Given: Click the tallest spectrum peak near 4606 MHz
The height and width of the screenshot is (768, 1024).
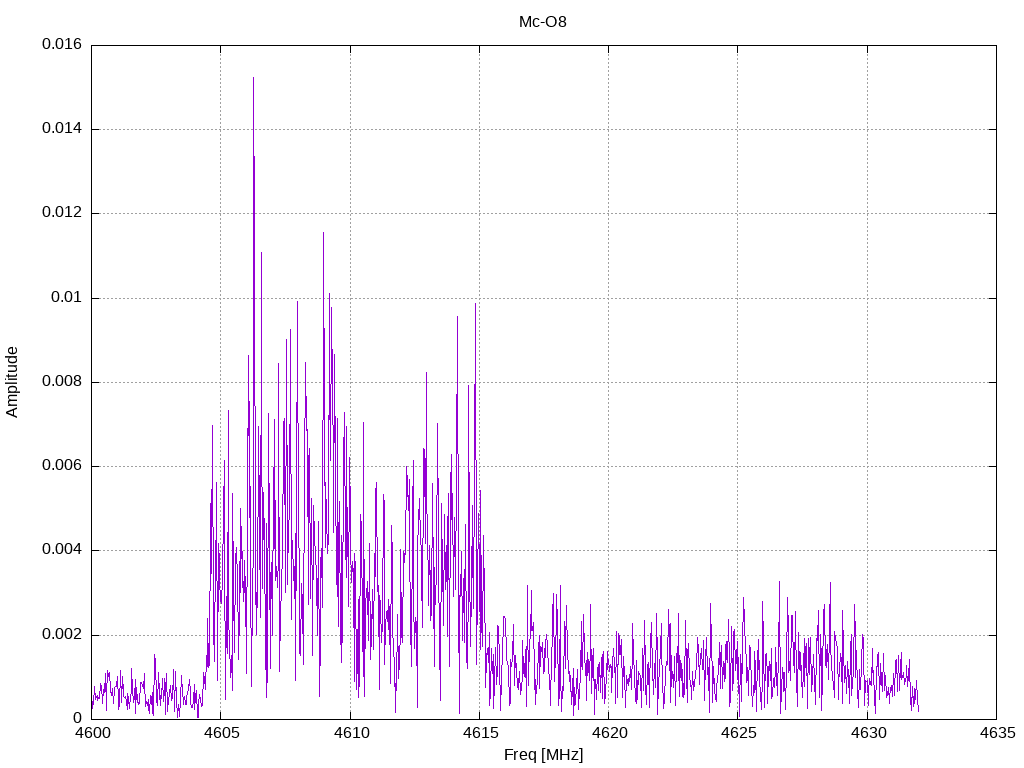Looking at the screenshot, I should point(253,80).
